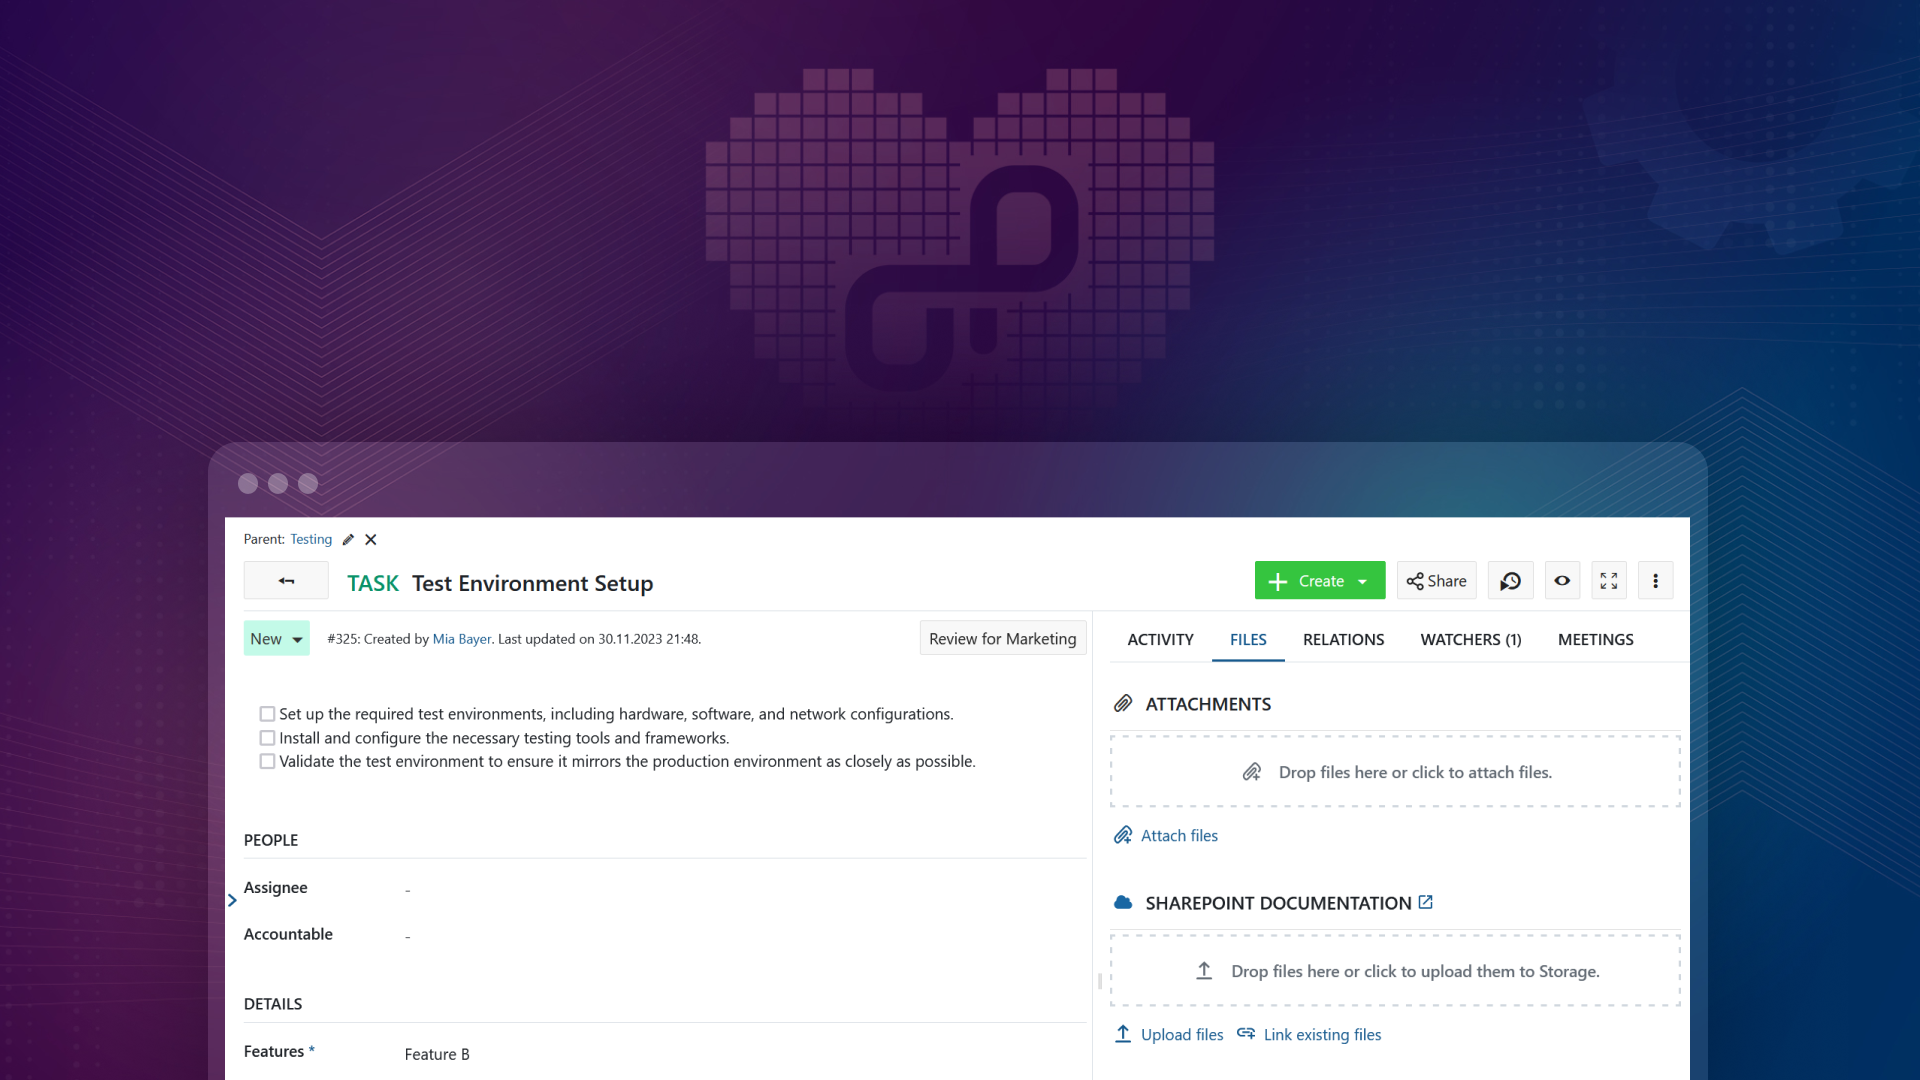Image resolution: width=1920 pixels, height=1080 pixels.
Task: Click the Share icon button
Action: click(x=1437, y=580)
